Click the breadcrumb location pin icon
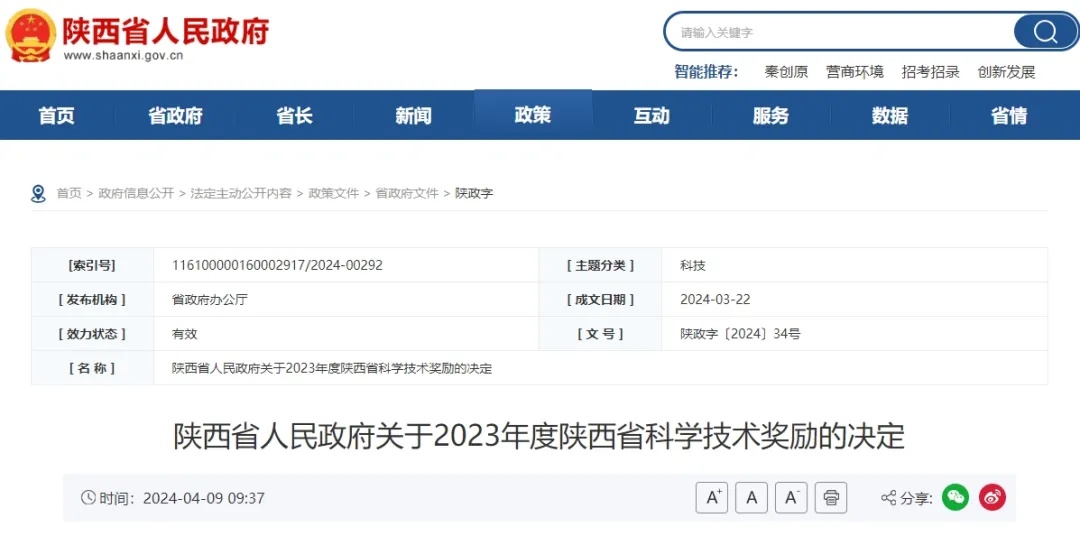 (39, 193)
